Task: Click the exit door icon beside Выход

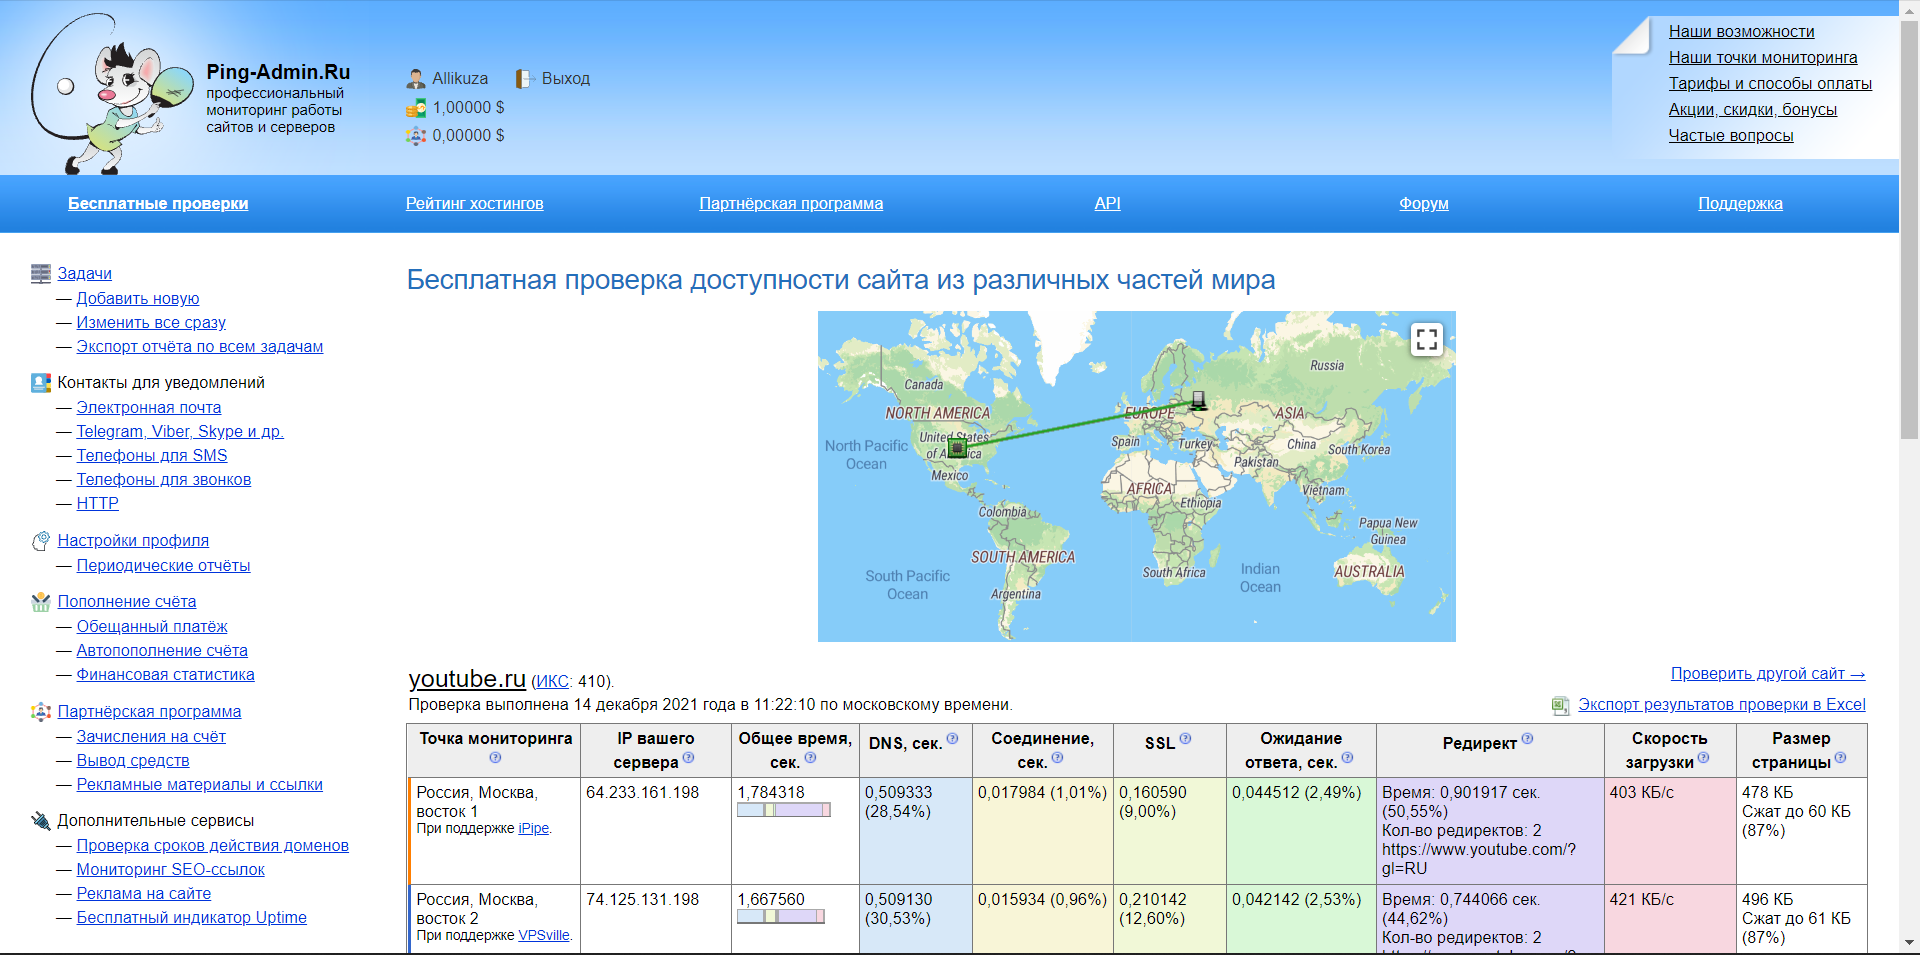Action: 525,79
